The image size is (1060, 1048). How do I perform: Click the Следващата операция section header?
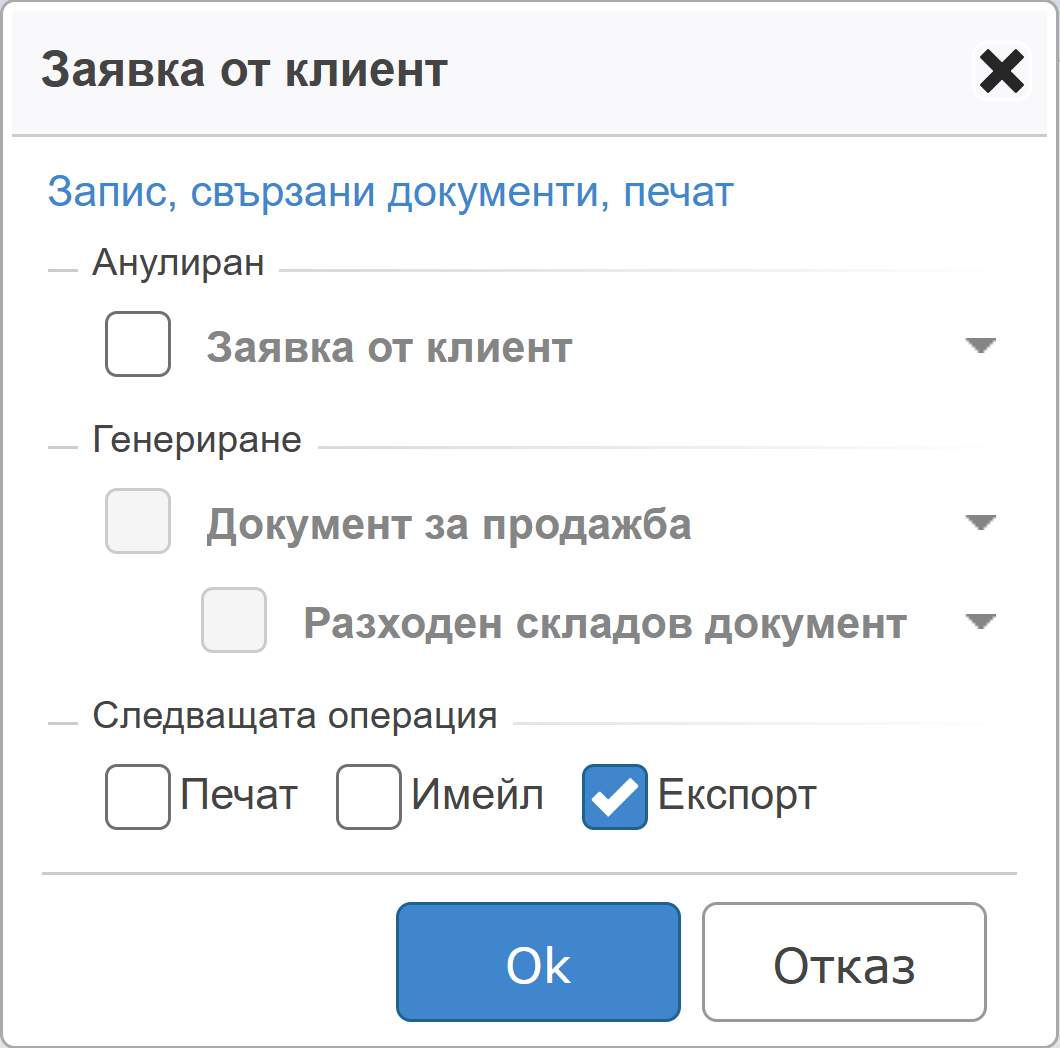click(295, 716)
